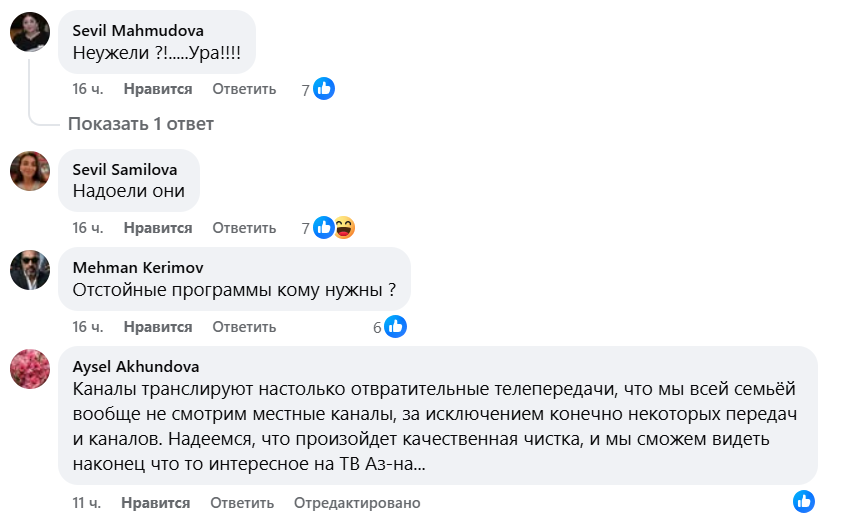Reply to Aysel Akhundova's comment

(241, 503)
